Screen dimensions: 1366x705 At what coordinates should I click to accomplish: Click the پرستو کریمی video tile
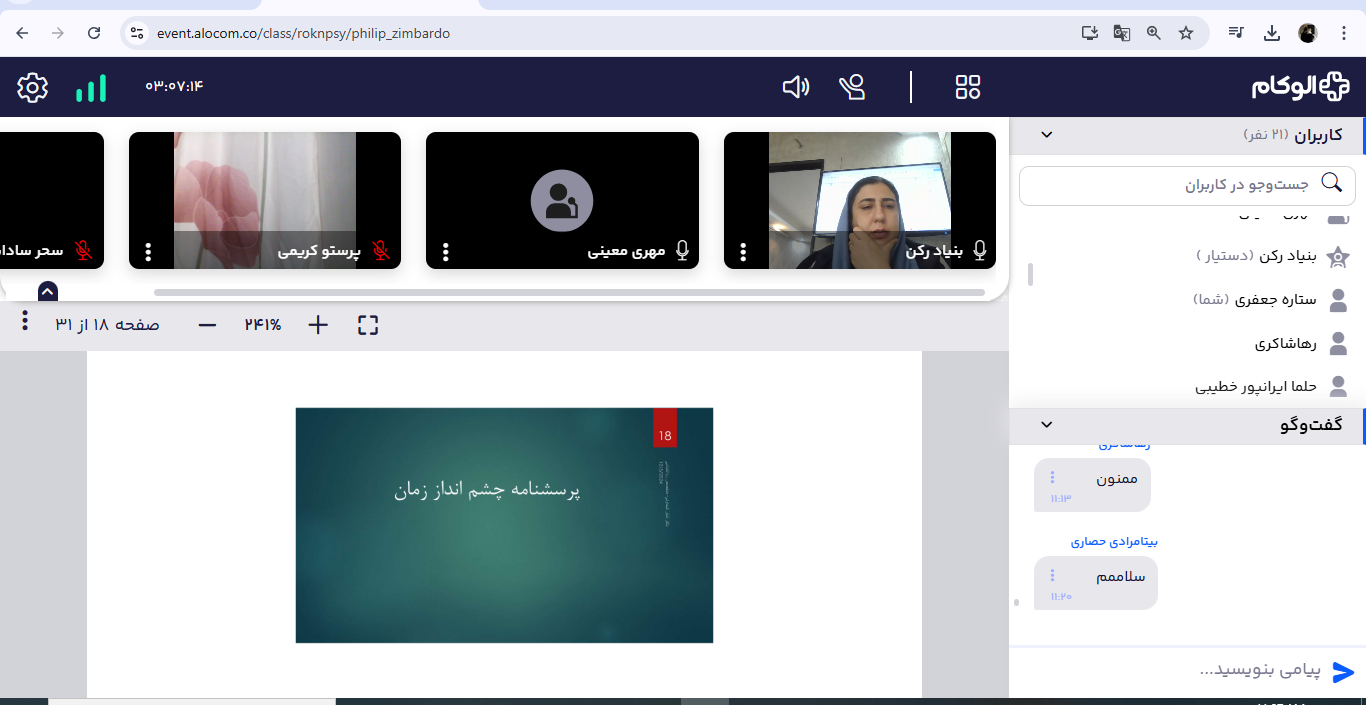point(265,200)
